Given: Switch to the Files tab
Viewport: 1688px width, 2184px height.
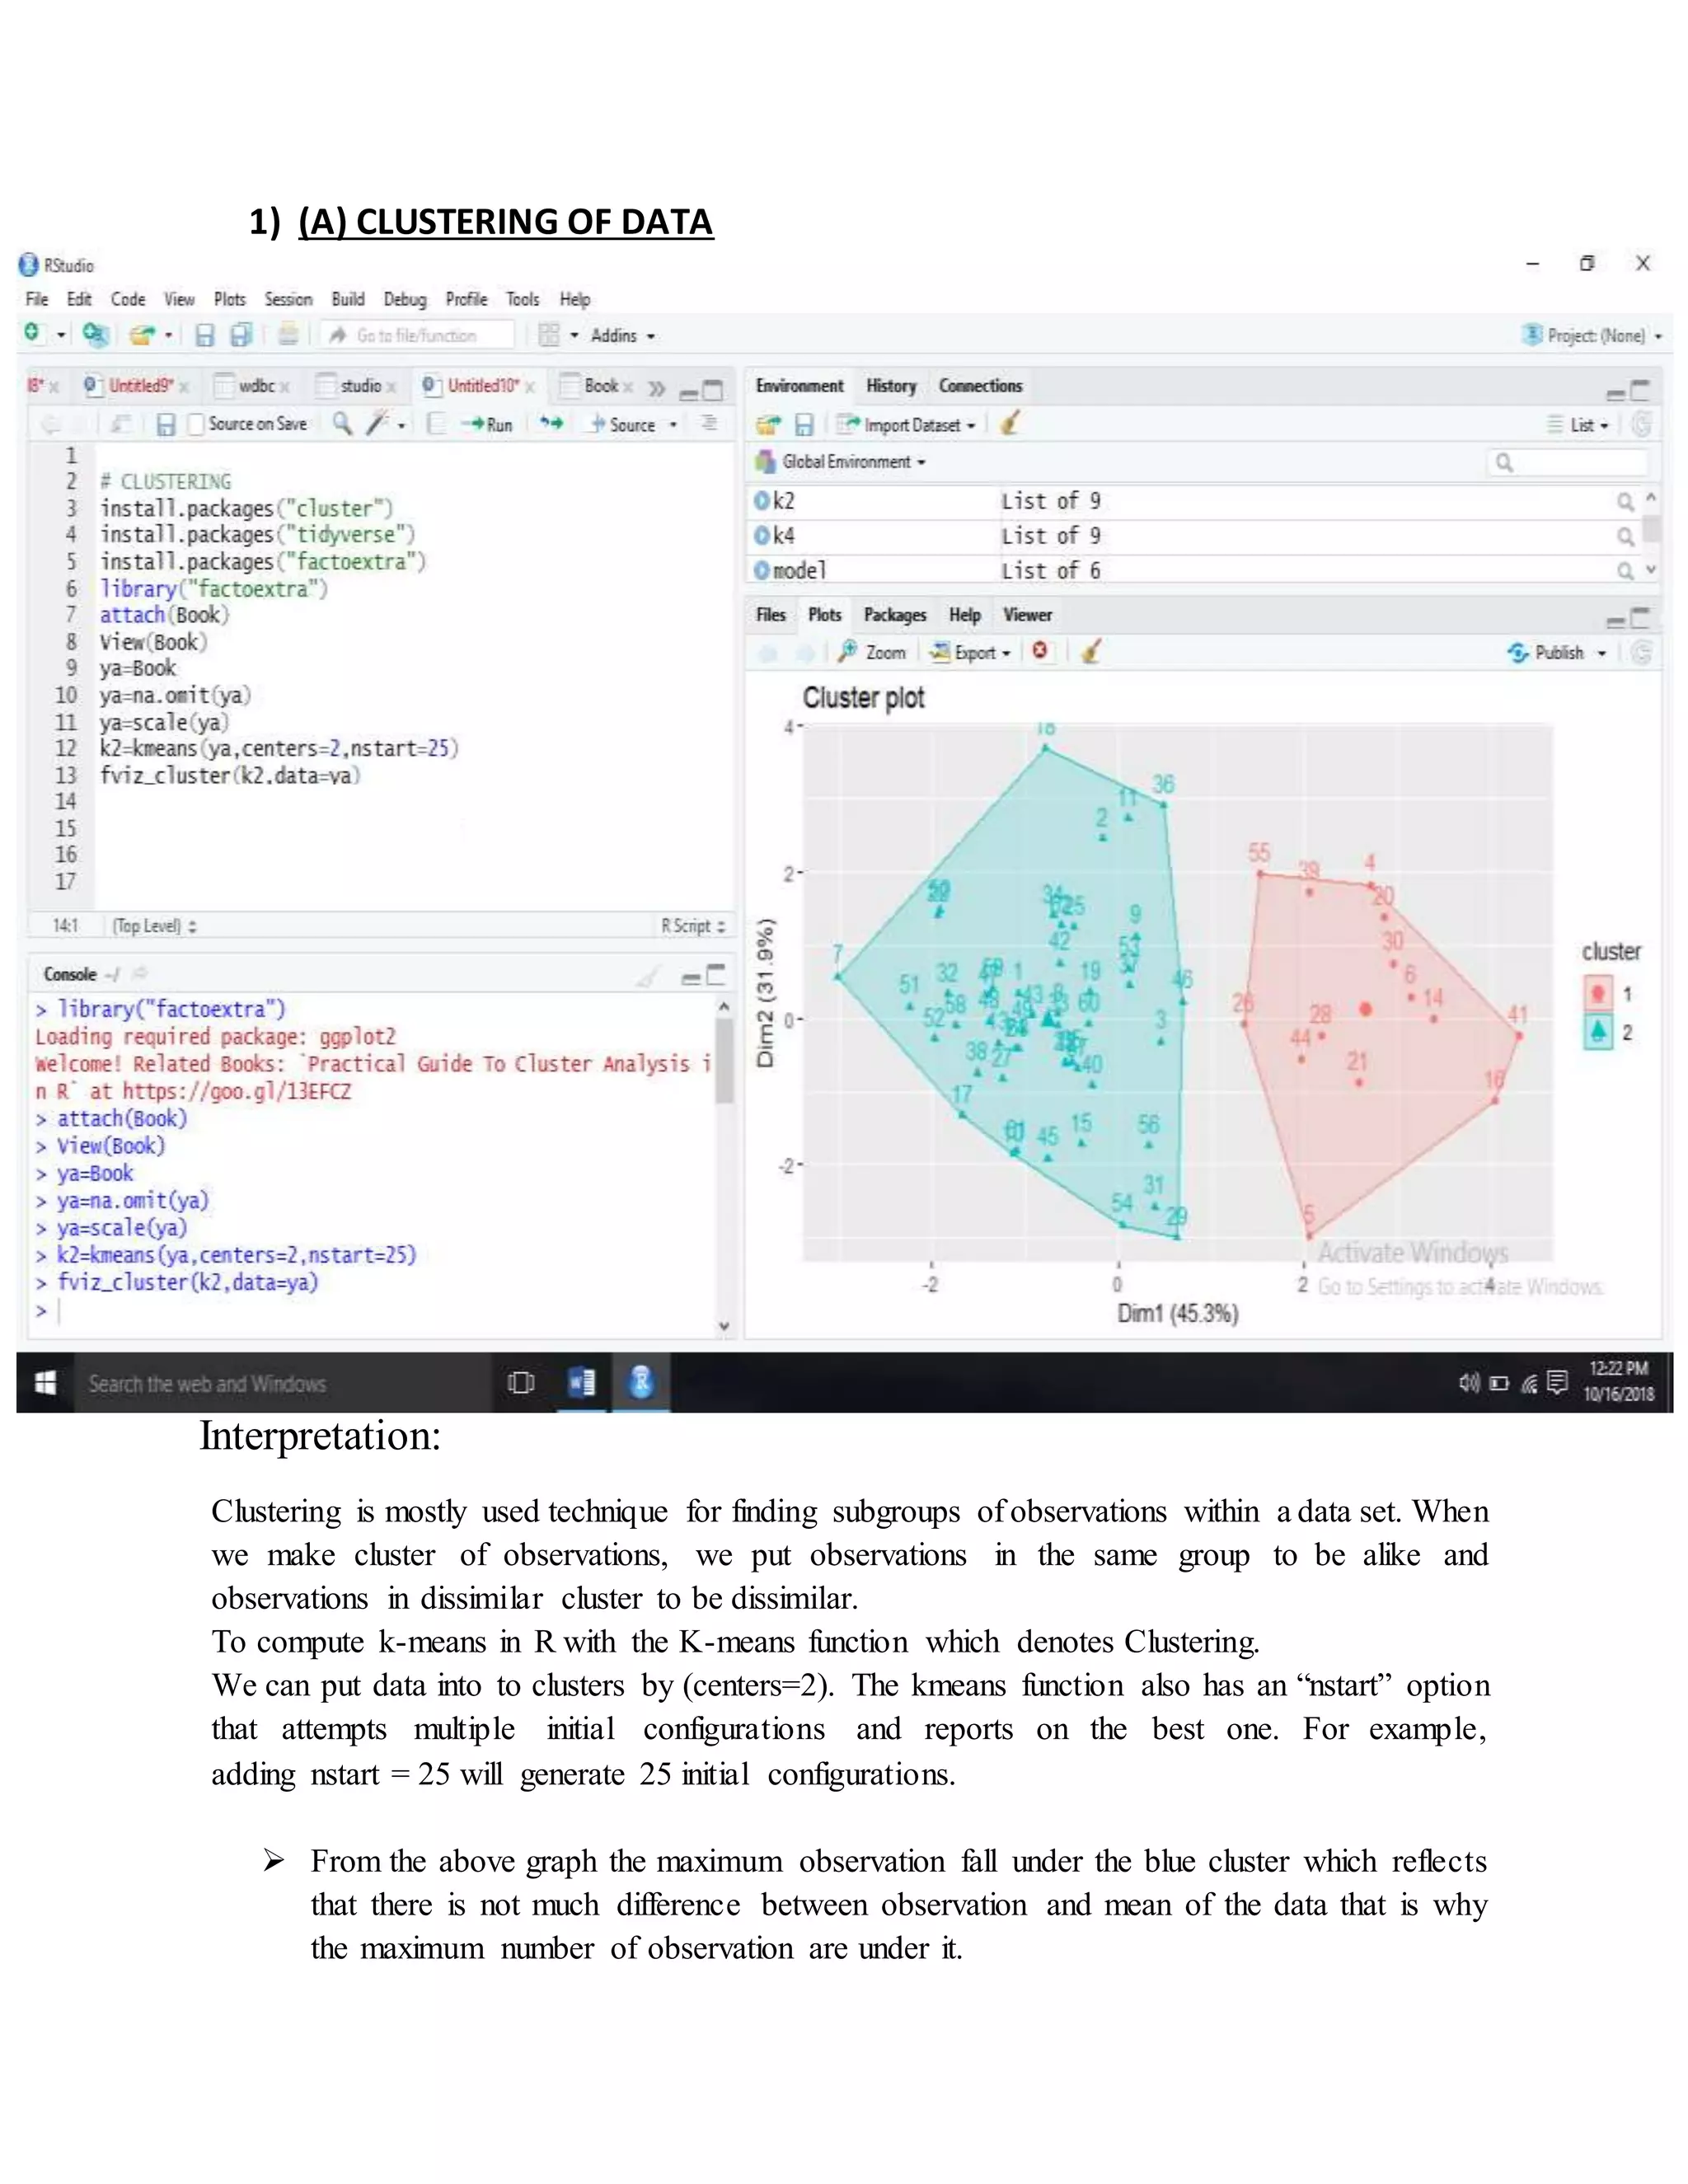Looking at the screenshot, I should pos(771,615).
